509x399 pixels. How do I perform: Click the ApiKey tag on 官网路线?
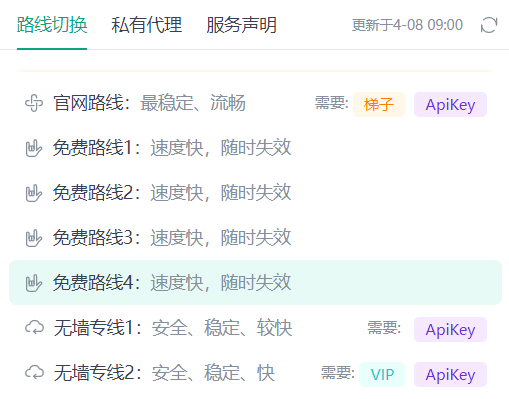pyautogui.click(x=450, y=105)
